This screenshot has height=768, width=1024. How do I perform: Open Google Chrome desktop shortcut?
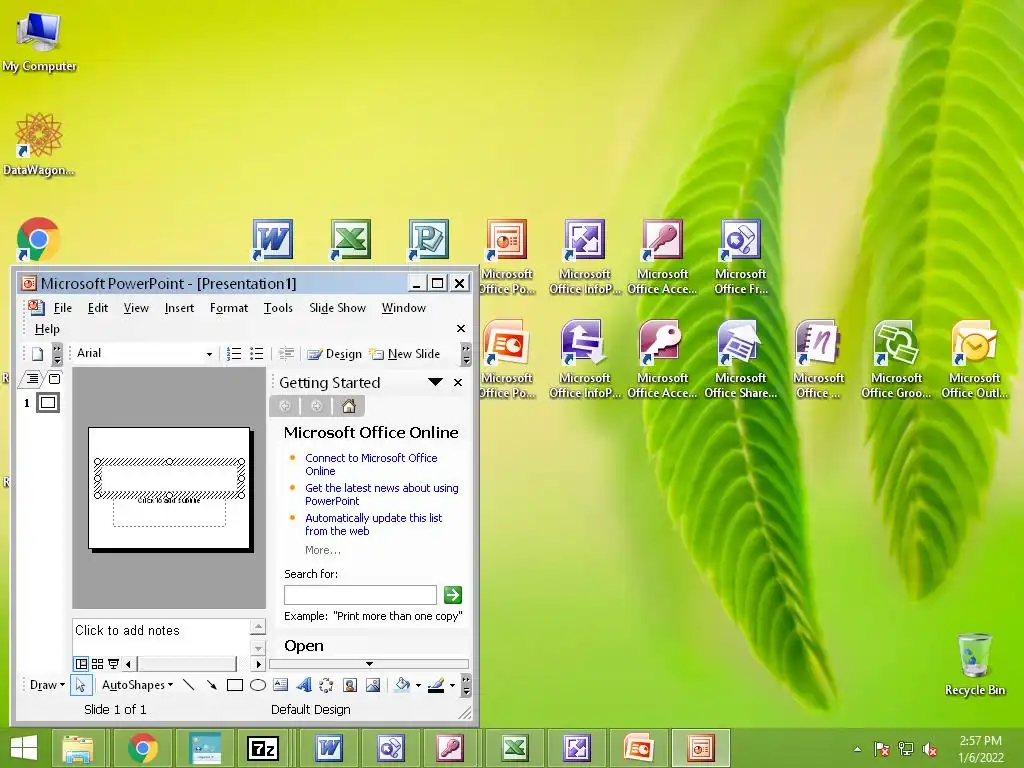[38, 240]
